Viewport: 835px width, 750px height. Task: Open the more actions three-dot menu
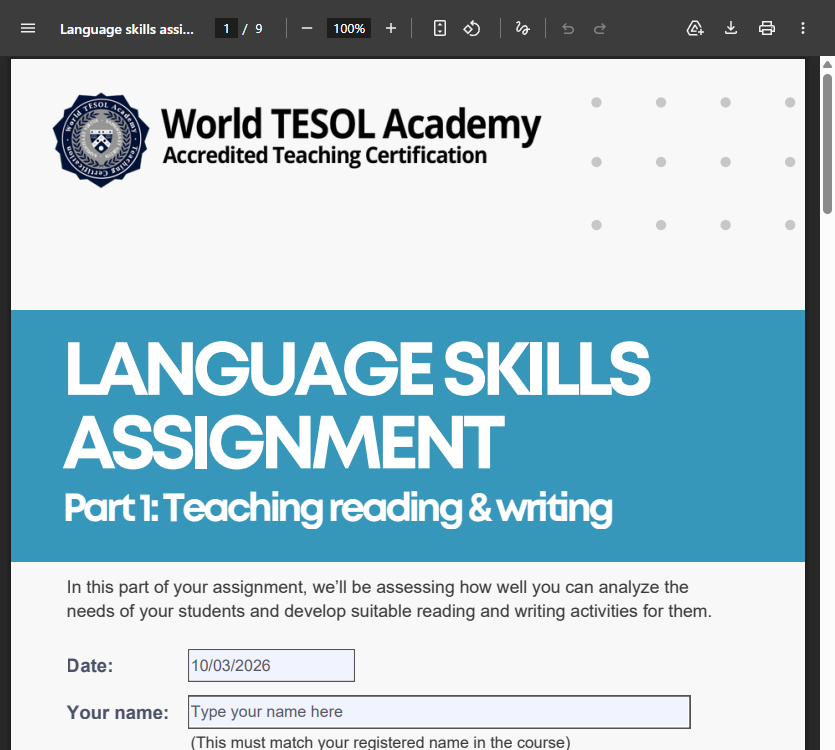[x=803, y=28]
